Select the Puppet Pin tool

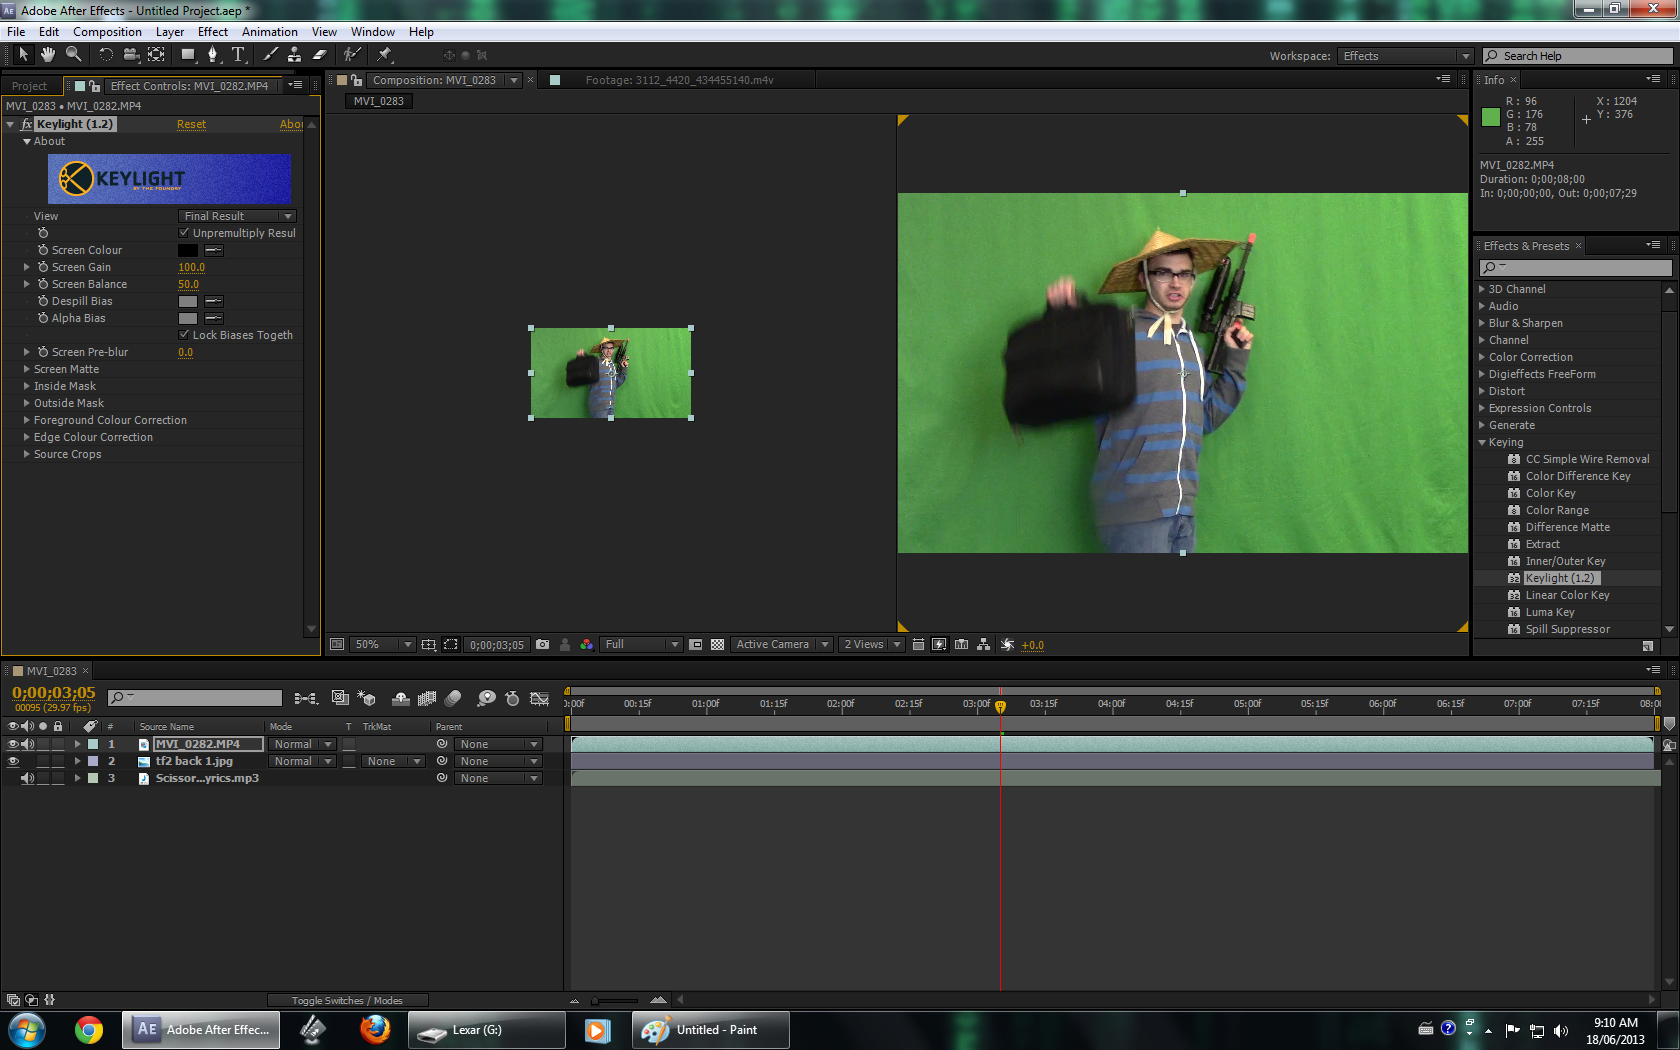(x=384, y=55)
